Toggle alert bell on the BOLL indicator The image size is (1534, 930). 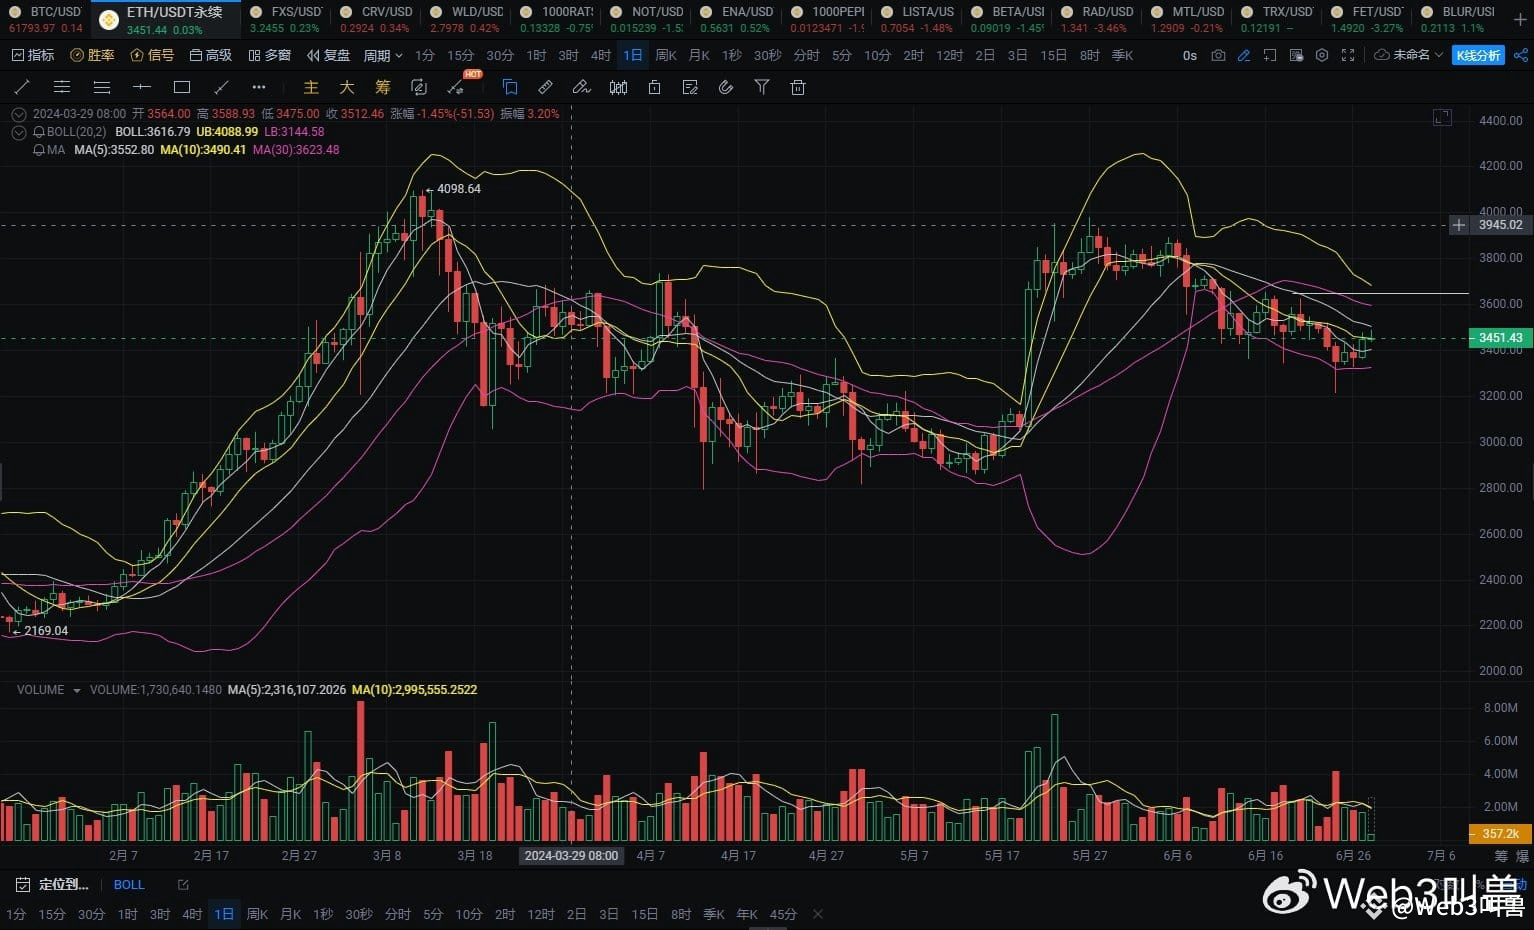pyautogui.click(x=39, y=132)
